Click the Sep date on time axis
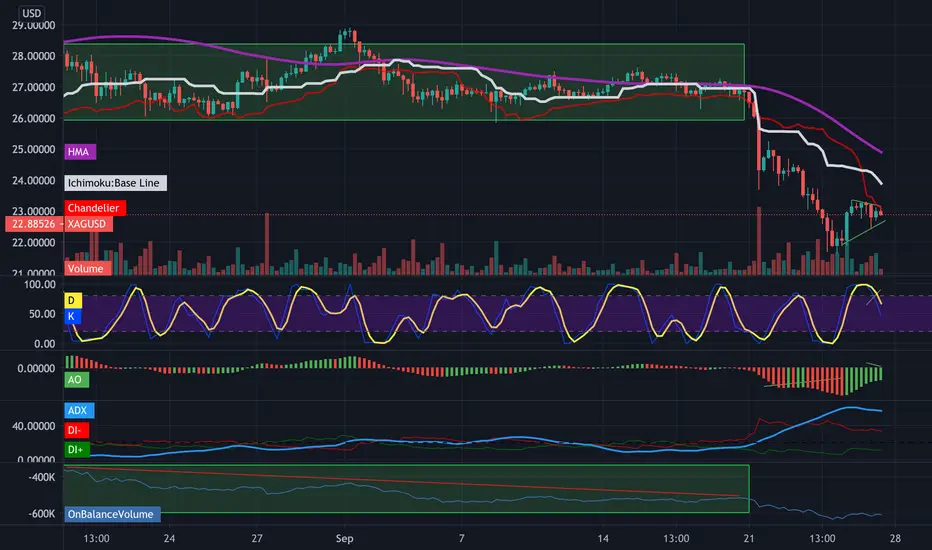Viewport: 932px width, 550px height. [x=344, y=539]
